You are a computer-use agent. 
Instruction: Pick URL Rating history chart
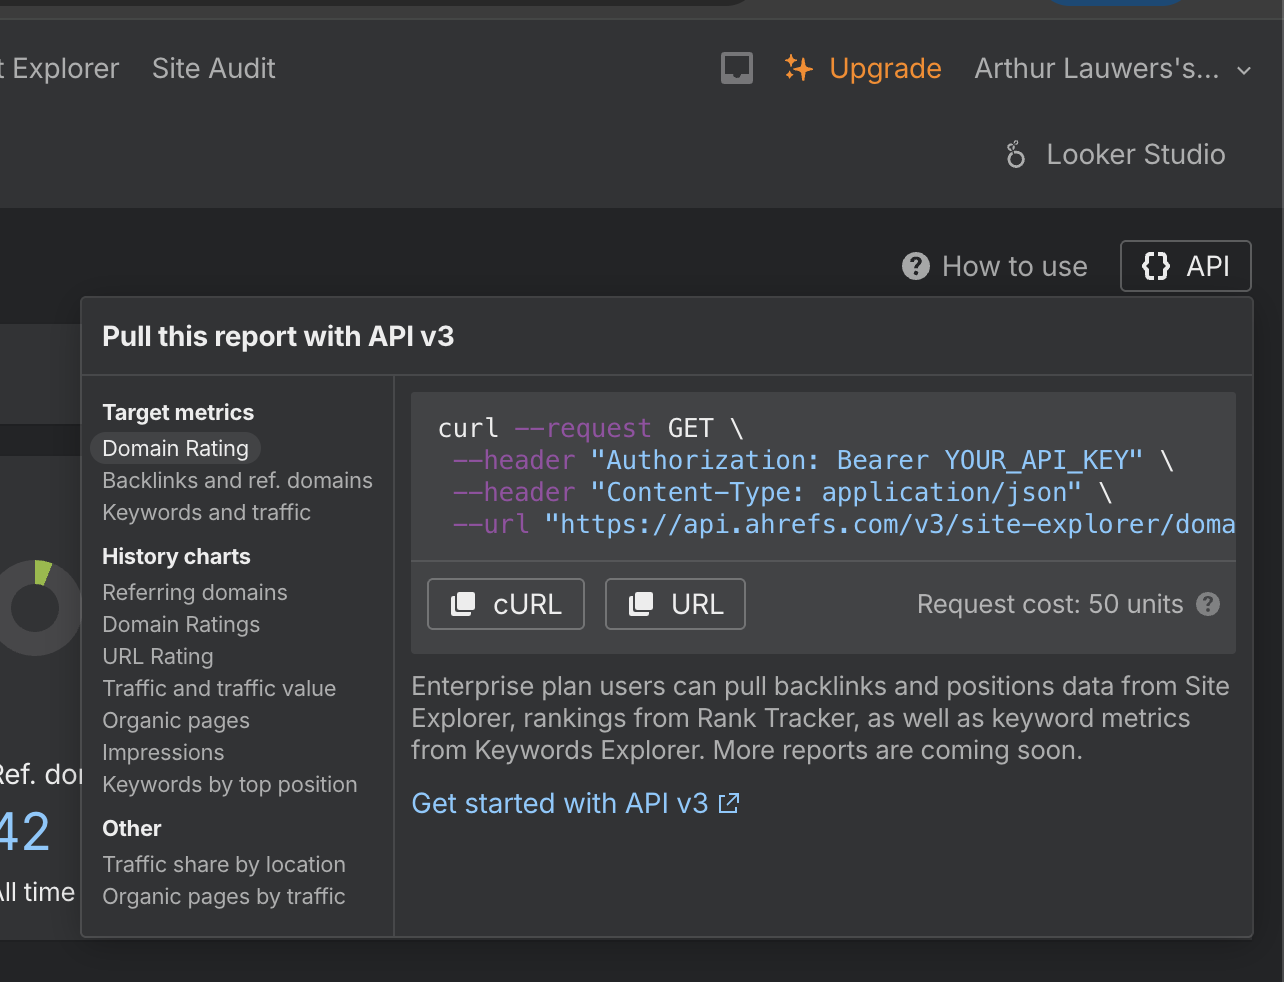[x=157, y=656]
